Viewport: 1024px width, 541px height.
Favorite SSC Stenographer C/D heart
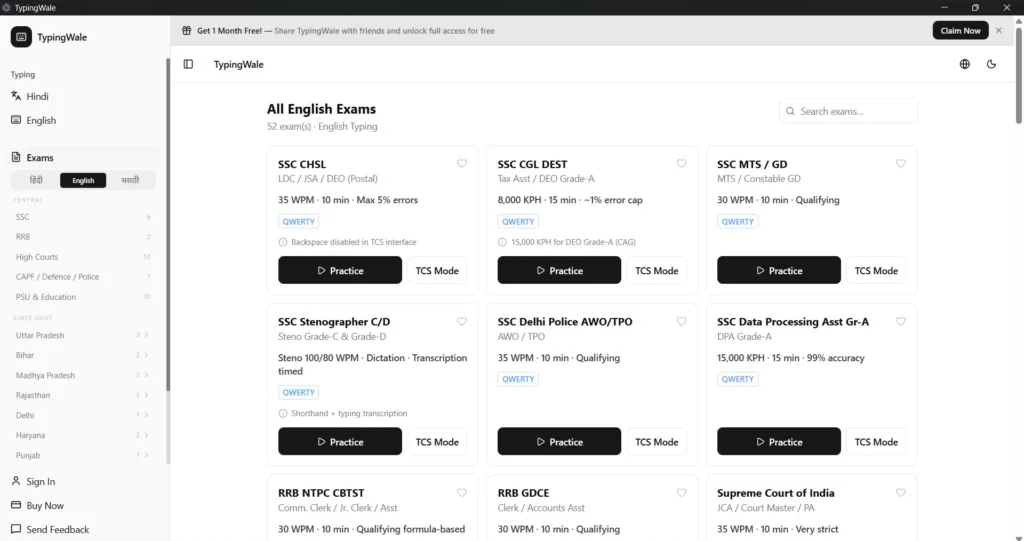coord(462,321)
